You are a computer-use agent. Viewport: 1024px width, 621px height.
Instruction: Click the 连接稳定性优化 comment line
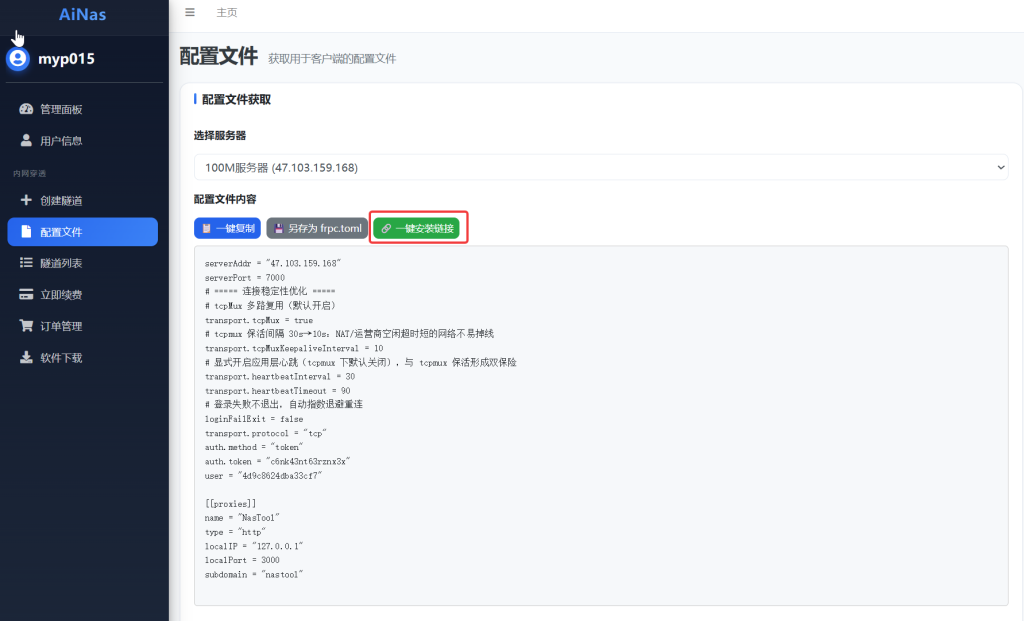[270, 291]
